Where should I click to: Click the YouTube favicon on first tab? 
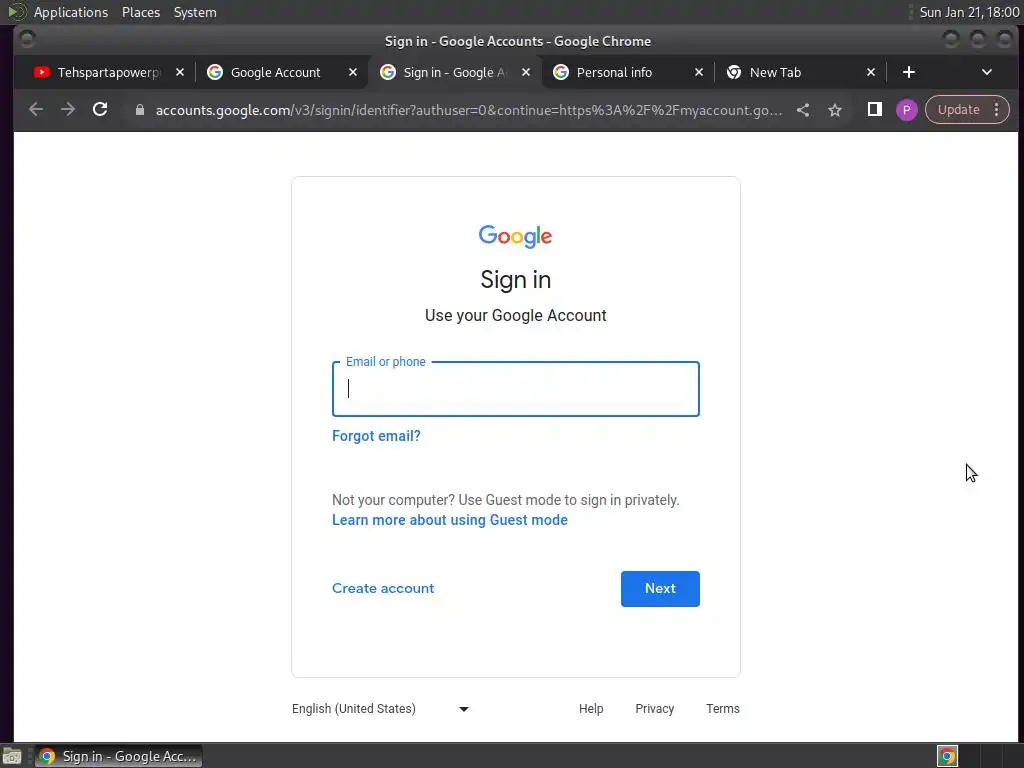42,72
